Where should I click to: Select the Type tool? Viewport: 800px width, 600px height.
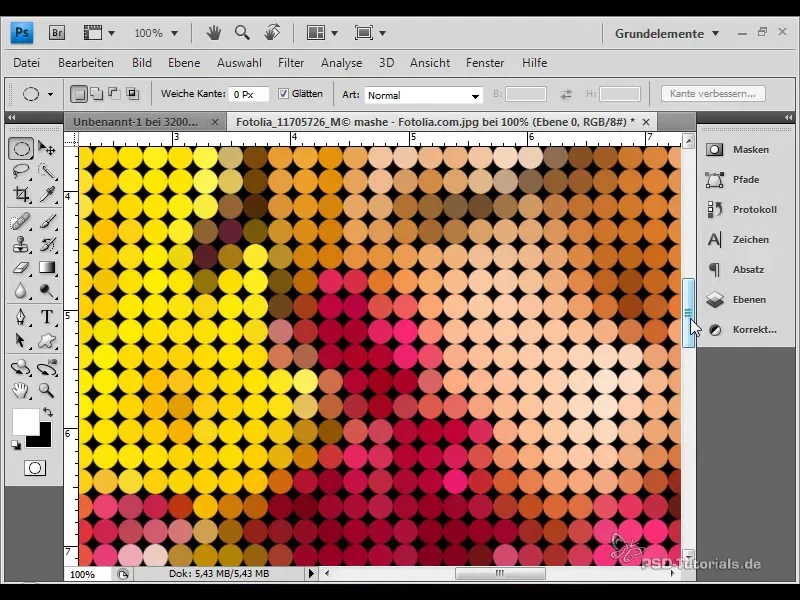pos(47,317)
